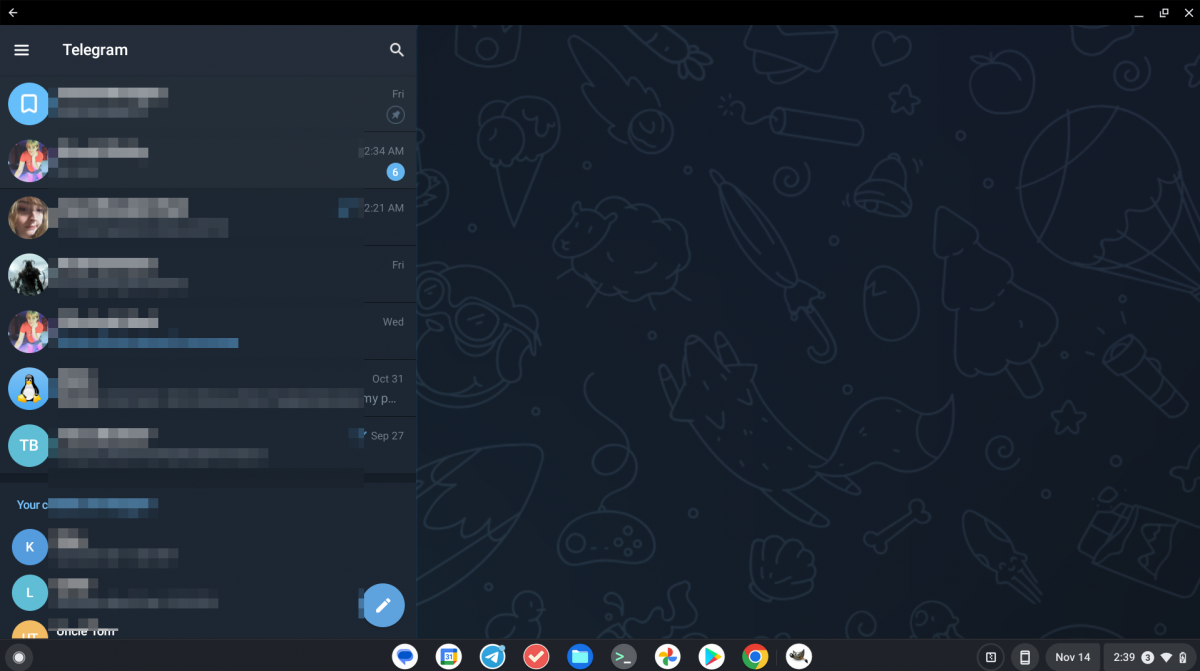The image size is (1200, 671).
Task: Open Google Photos from the shelf
Action: (x=667, y=657)
